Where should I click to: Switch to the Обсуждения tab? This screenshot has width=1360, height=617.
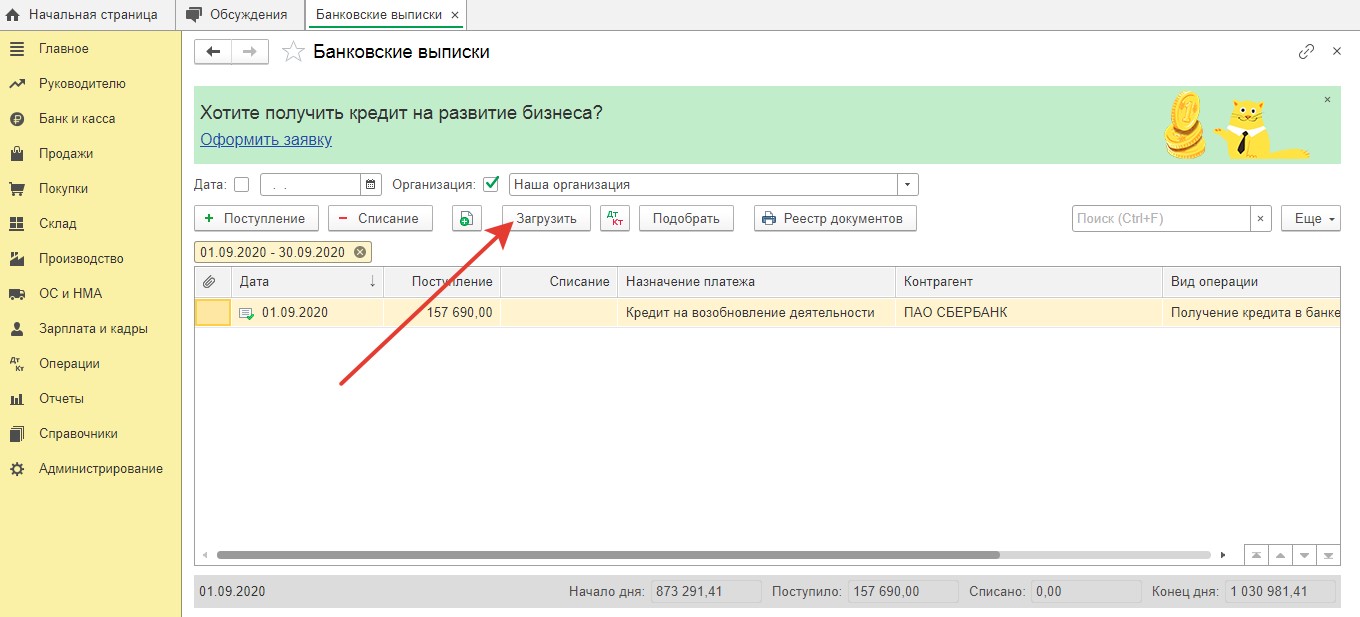(x=240, y=15)
